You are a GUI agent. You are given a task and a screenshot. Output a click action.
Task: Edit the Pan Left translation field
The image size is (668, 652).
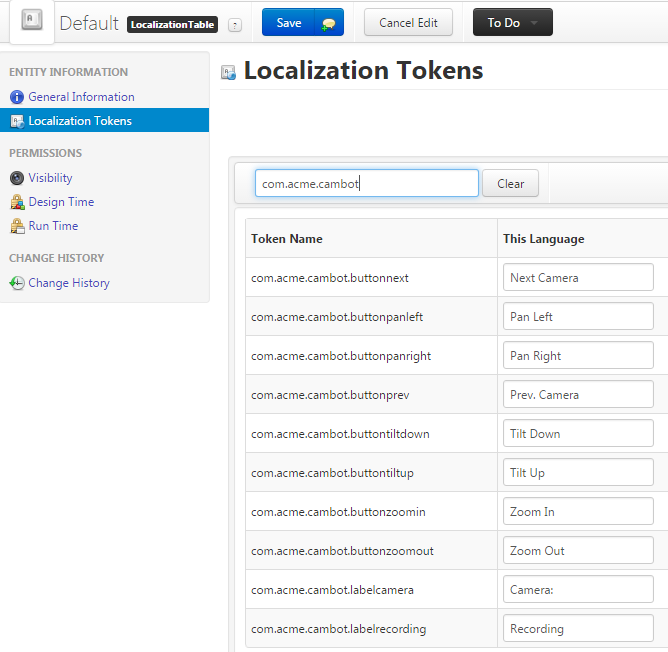click(x=578, y=316)
